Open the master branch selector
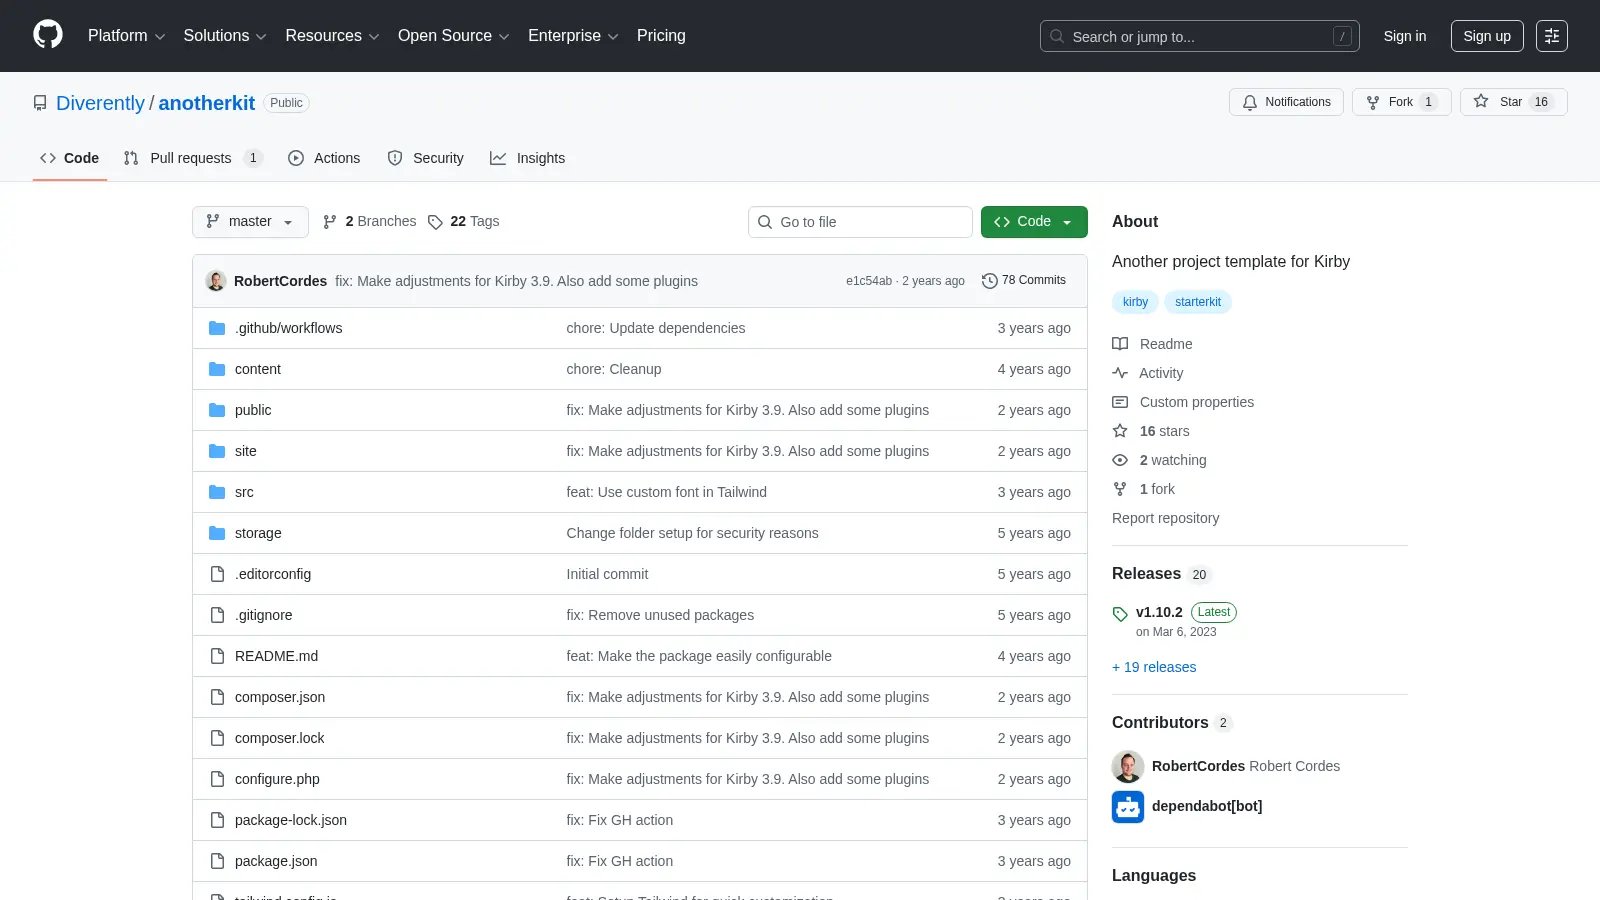The image size is (1600, 900). pos(250,222)
